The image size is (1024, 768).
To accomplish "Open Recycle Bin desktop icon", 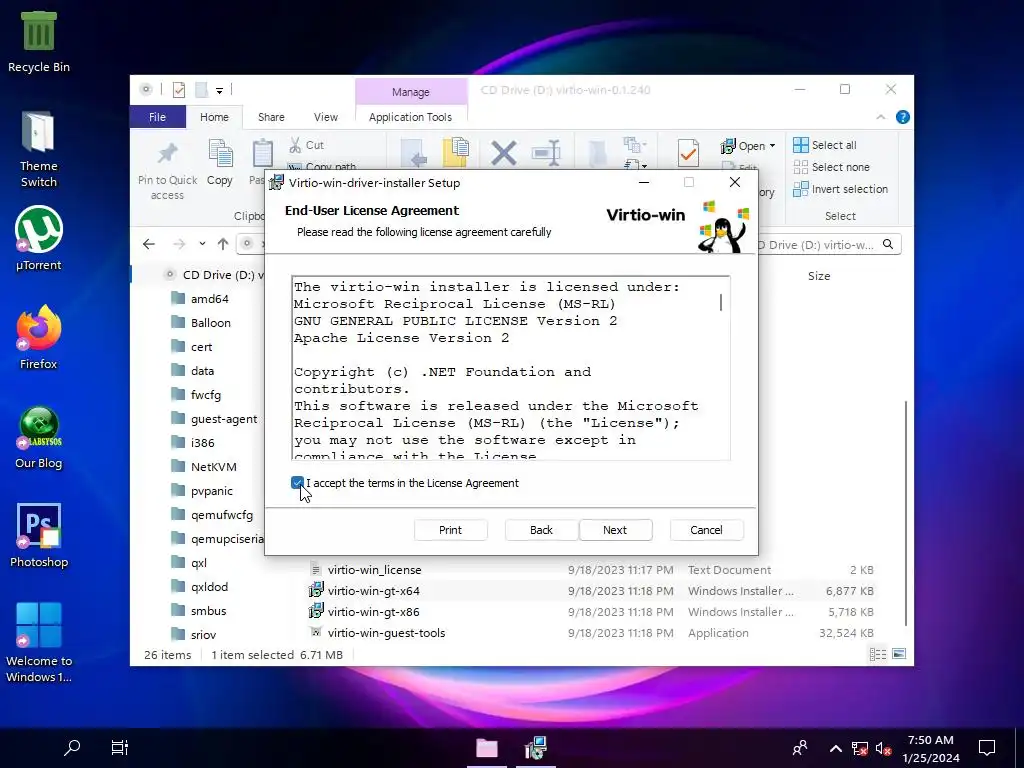I will 39,42.
